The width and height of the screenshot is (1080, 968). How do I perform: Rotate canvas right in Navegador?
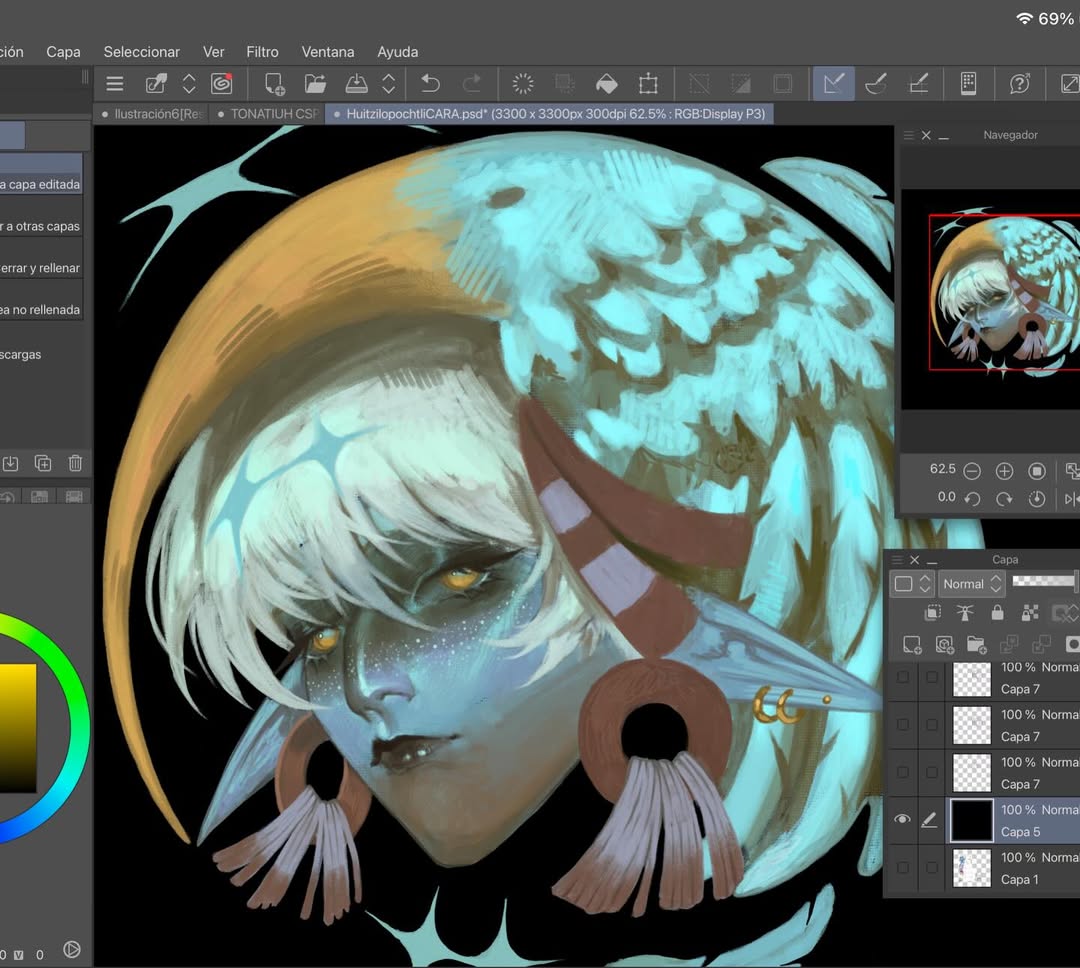[x=1004, y=499]
